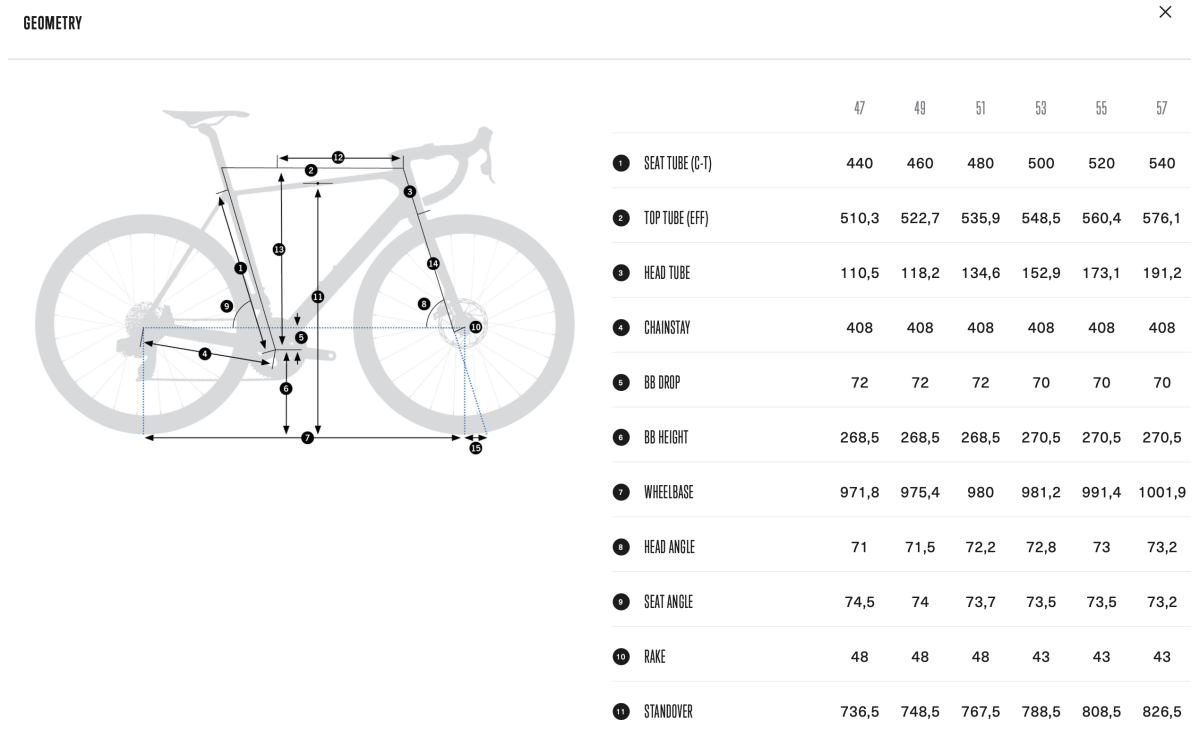Screen dimensions: 1200x729
Task: Click the Geometry heading
Action: point(53,23)
